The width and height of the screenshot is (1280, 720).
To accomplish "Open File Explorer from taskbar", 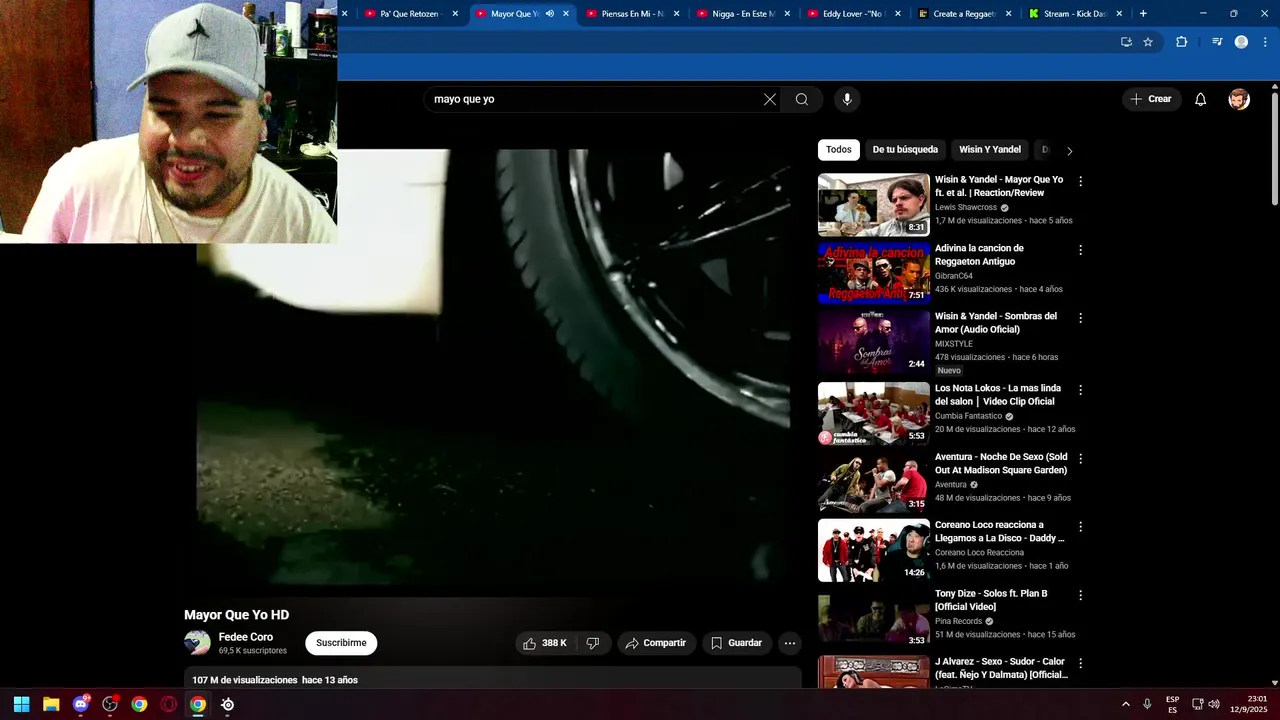I will [x=51, y=704].
